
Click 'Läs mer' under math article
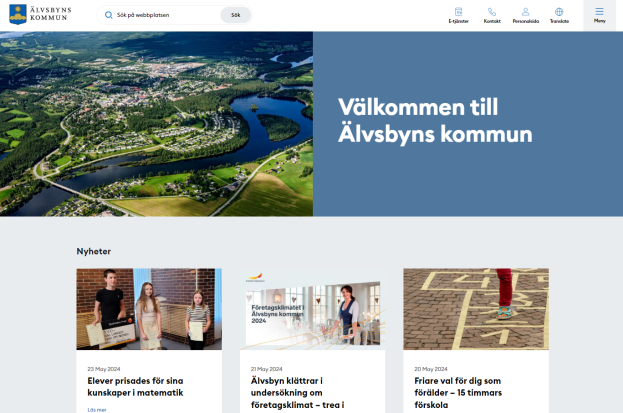pyautogui.click(x=97, y=409)
